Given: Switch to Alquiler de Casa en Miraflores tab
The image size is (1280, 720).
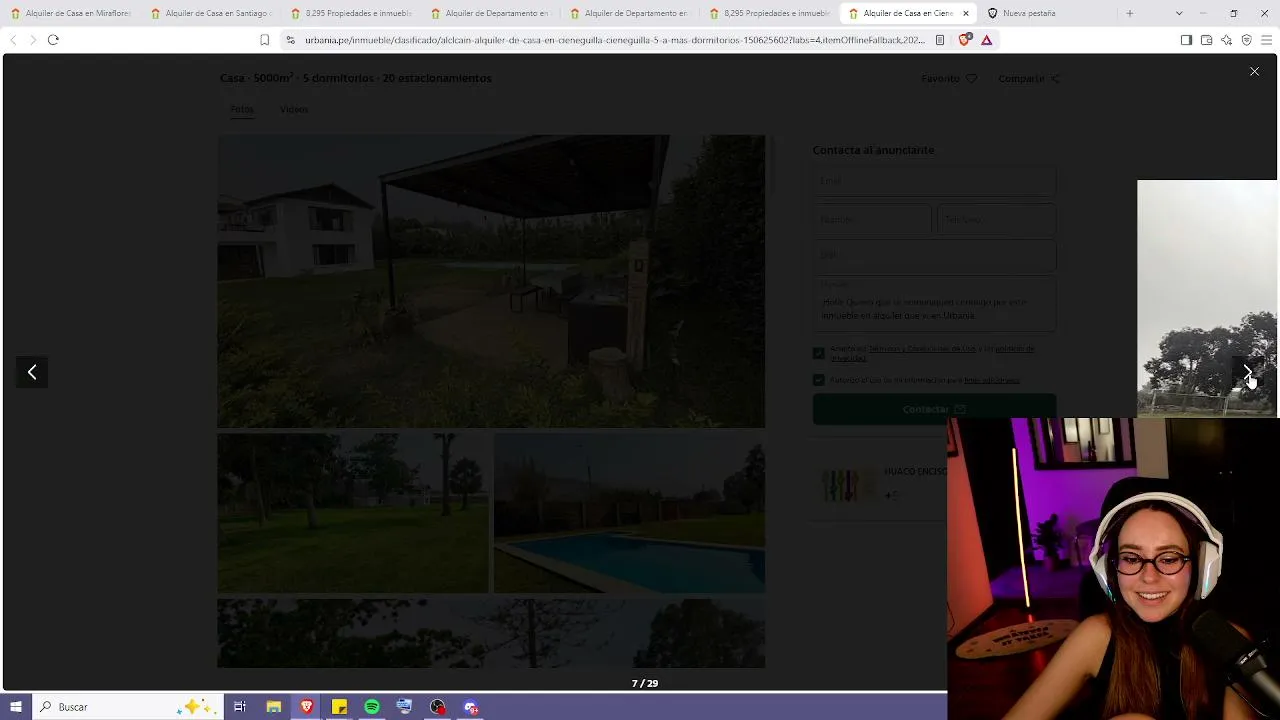Looking at the screenshot, I should (71, 13).
